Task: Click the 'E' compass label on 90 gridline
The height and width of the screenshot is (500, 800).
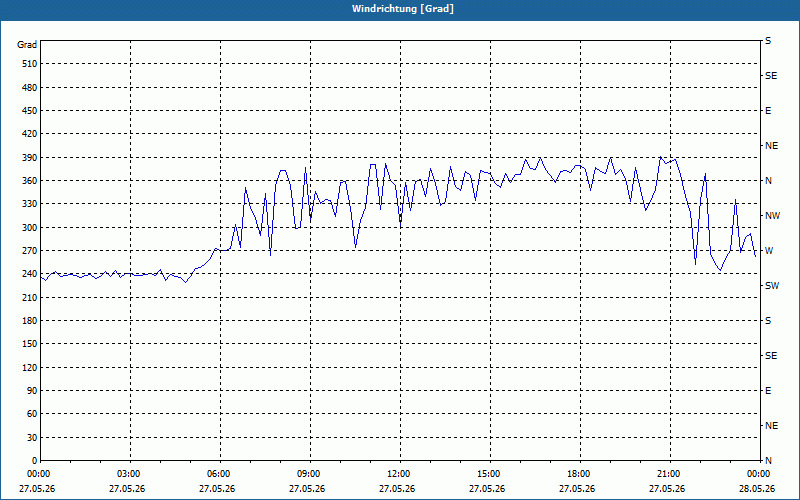Action: click(x=768, y=391)
